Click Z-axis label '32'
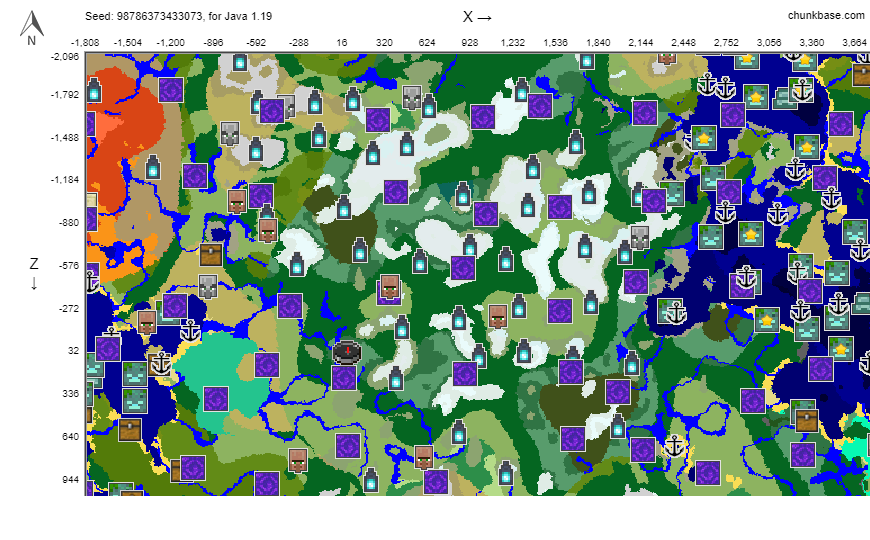This screenshot has height=540, width=870. (x=74, y=351)
